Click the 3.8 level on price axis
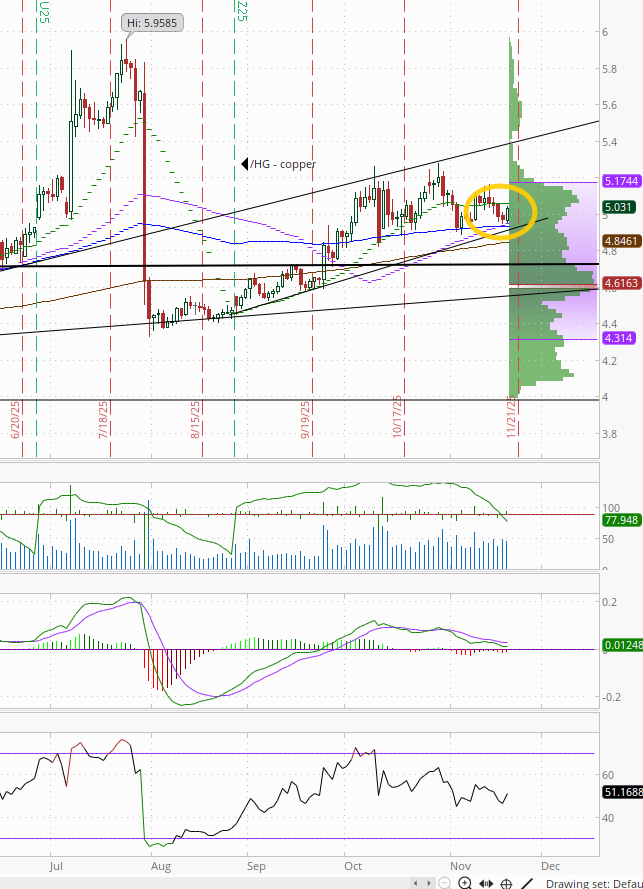 610,434
